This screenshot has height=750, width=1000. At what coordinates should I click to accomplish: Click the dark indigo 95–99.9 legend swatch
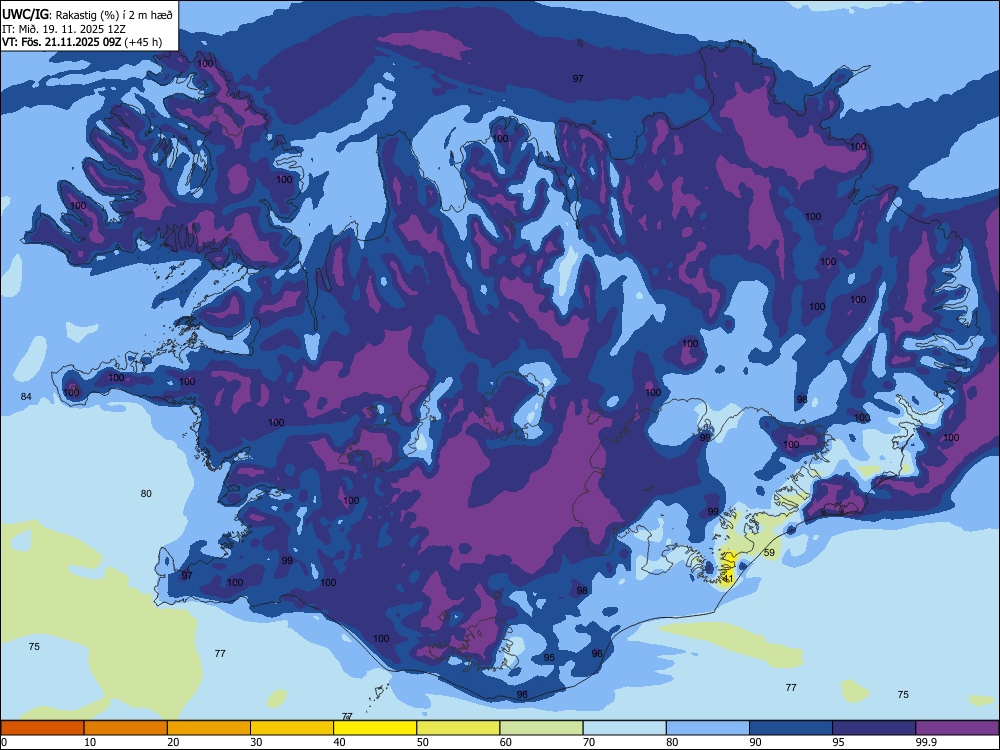click(874, 728)
